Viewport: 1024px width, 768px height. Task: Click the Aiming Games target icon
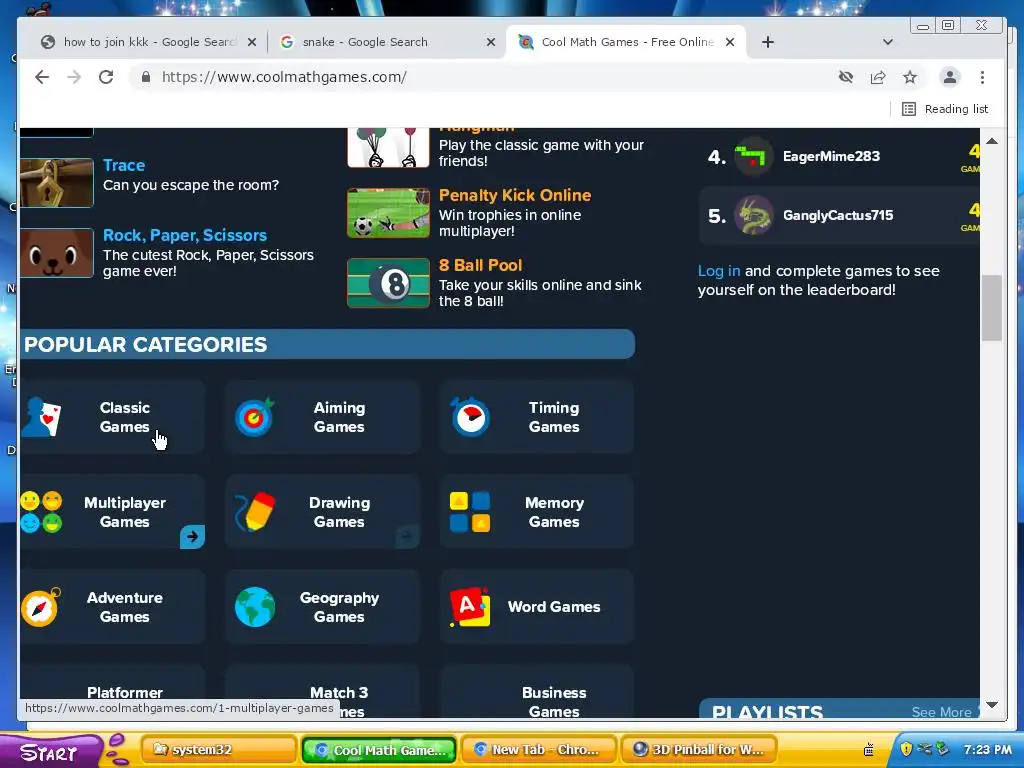point(255,417)
